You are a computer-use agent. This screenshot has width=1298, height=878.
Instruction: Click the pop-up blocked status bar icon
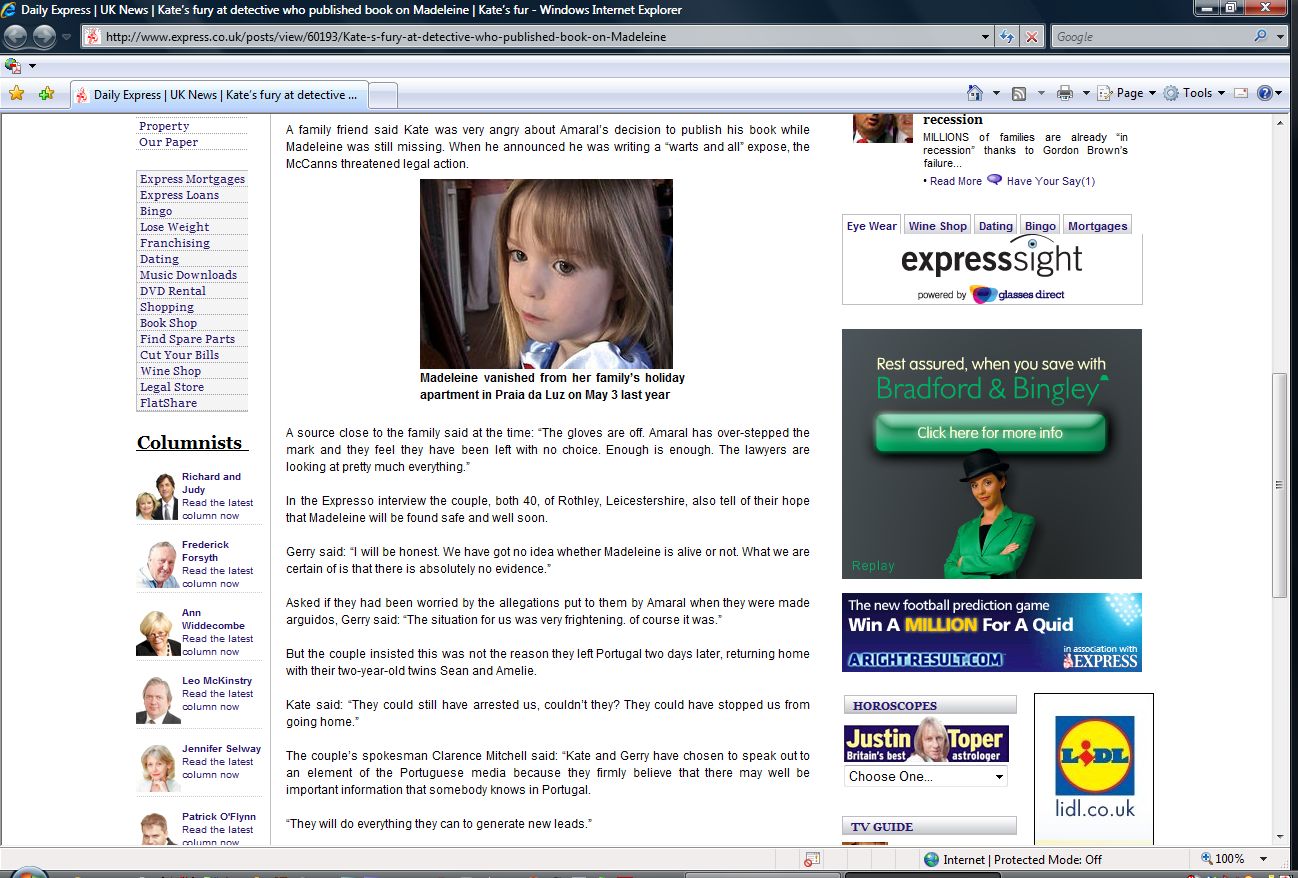coord(812,859)
